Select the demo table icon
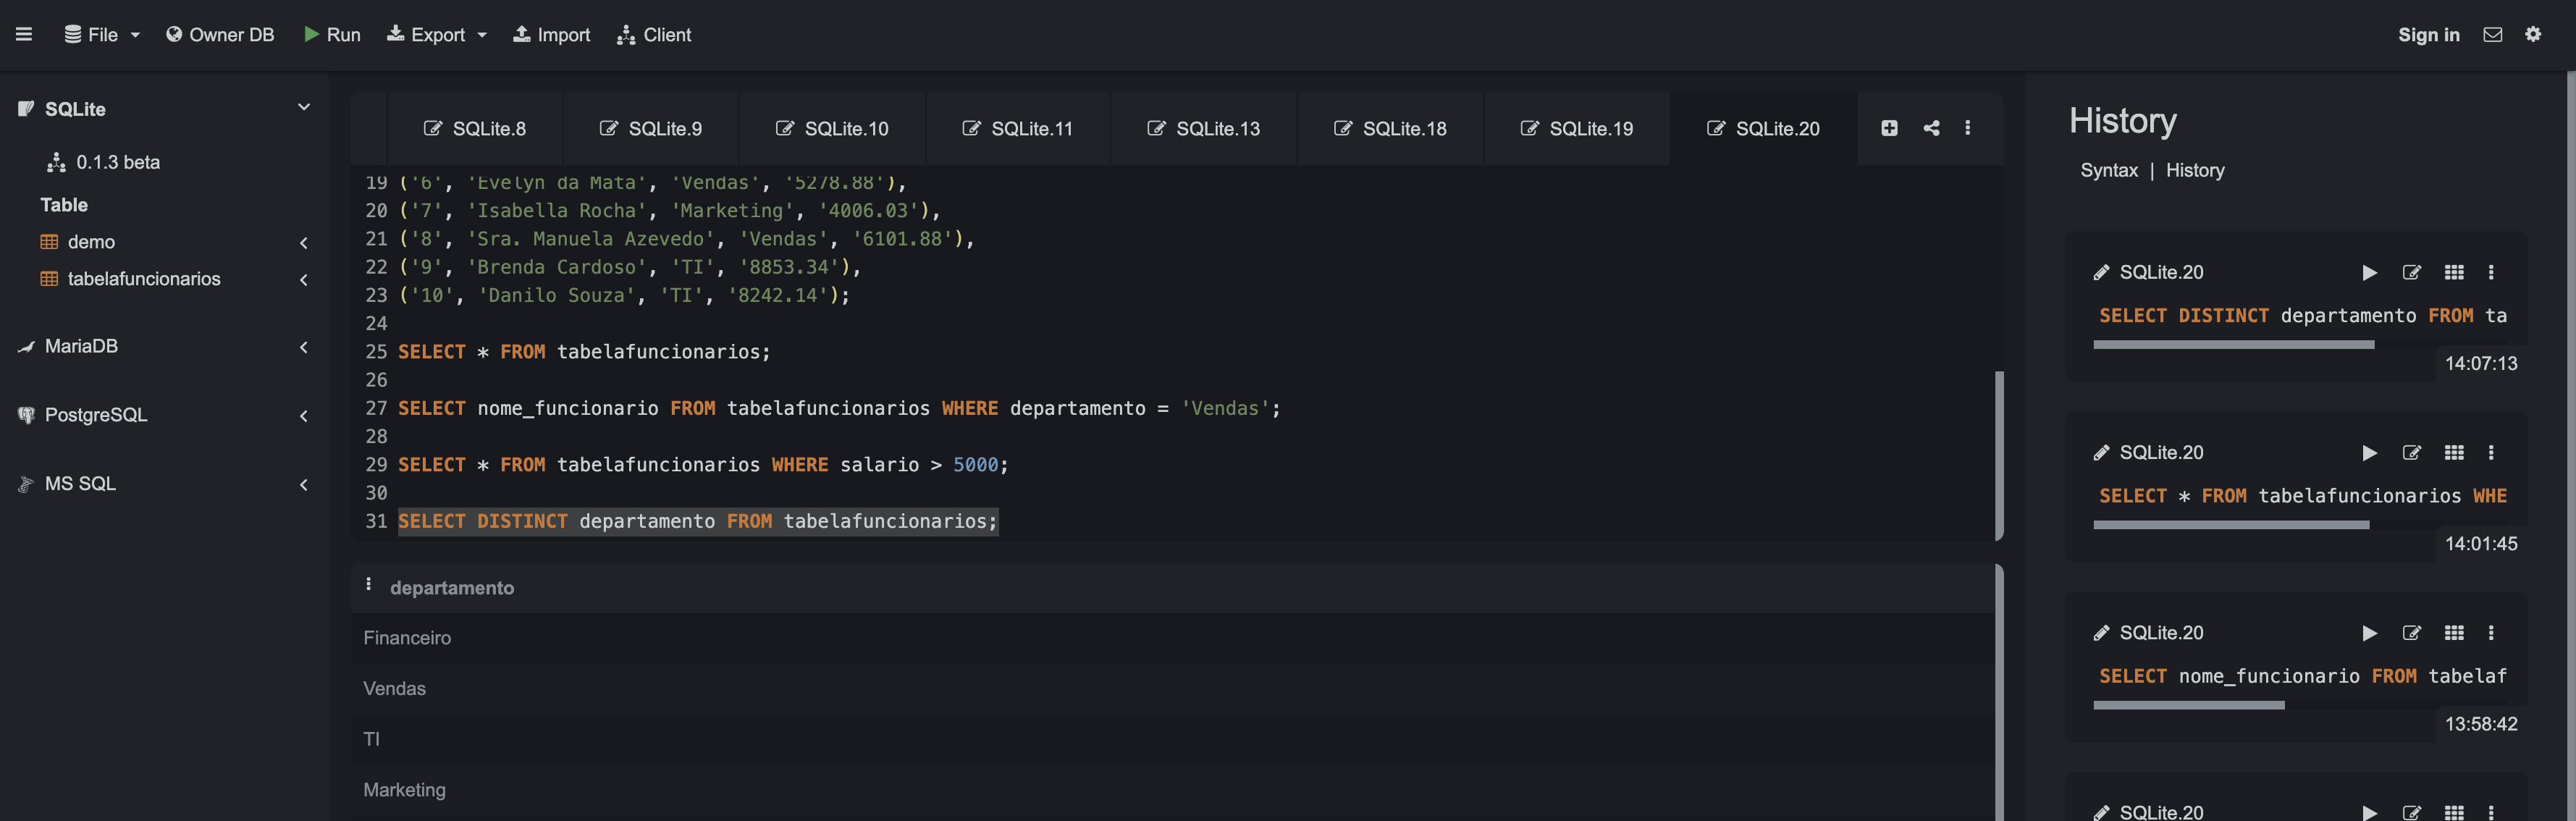2576x821 pixels. pos(49,242)
